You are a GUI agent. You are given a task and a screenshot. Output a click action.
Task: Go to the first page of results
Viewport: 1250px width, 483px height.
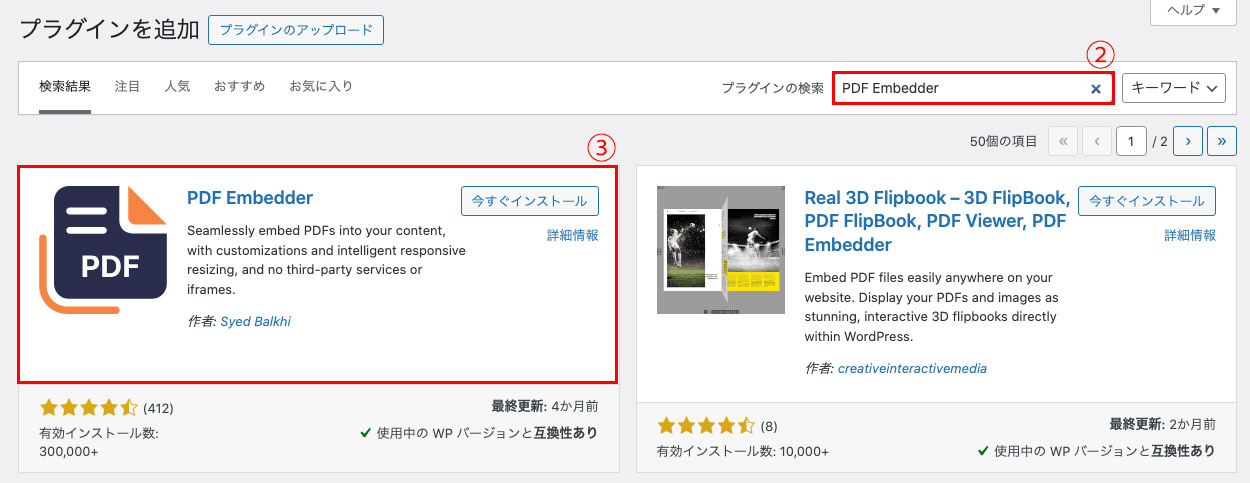tap(1063, 142)
